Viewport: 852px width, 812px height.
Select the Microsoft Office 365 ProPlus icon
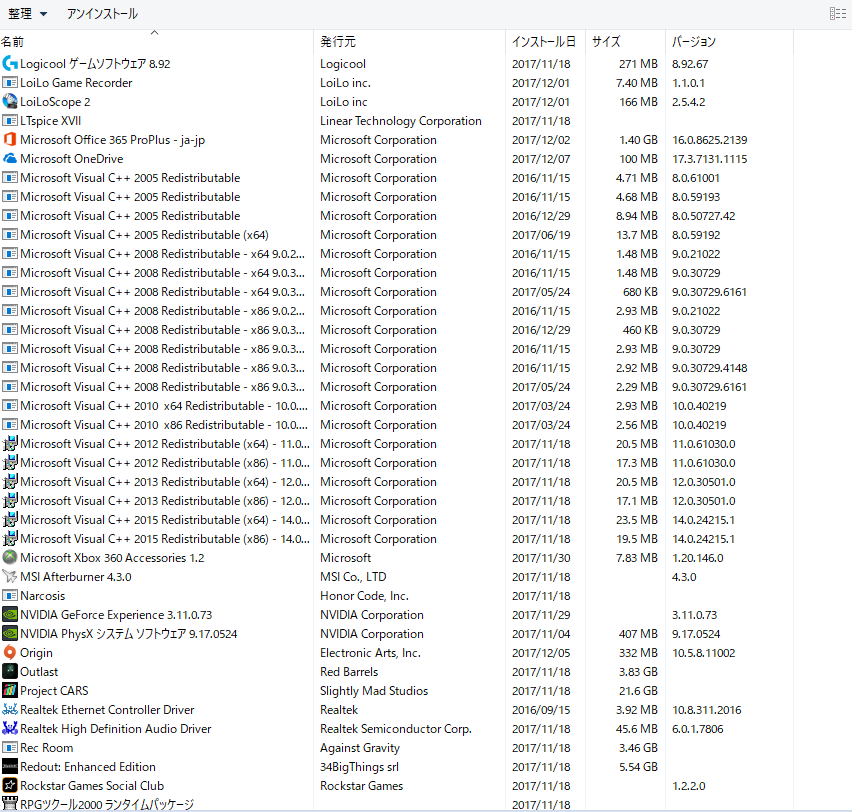(x=10, y=140)
